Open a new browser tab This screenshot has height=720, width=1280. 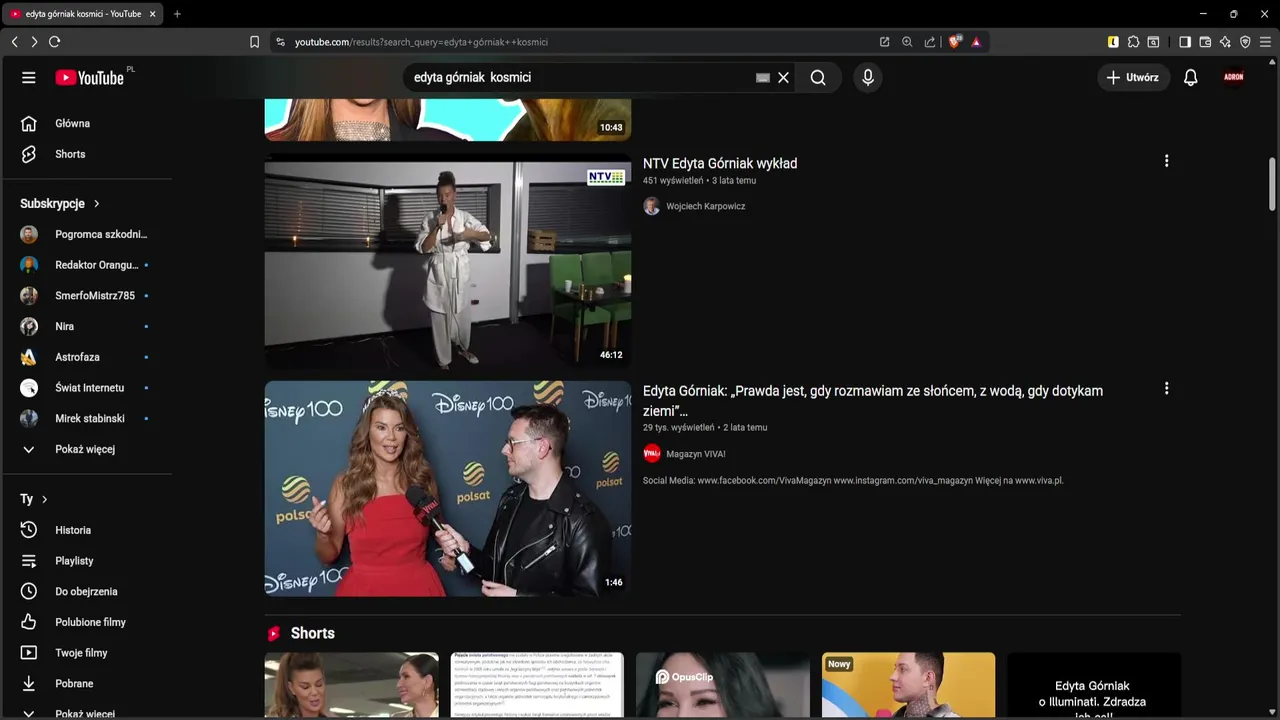coord(177,14)
